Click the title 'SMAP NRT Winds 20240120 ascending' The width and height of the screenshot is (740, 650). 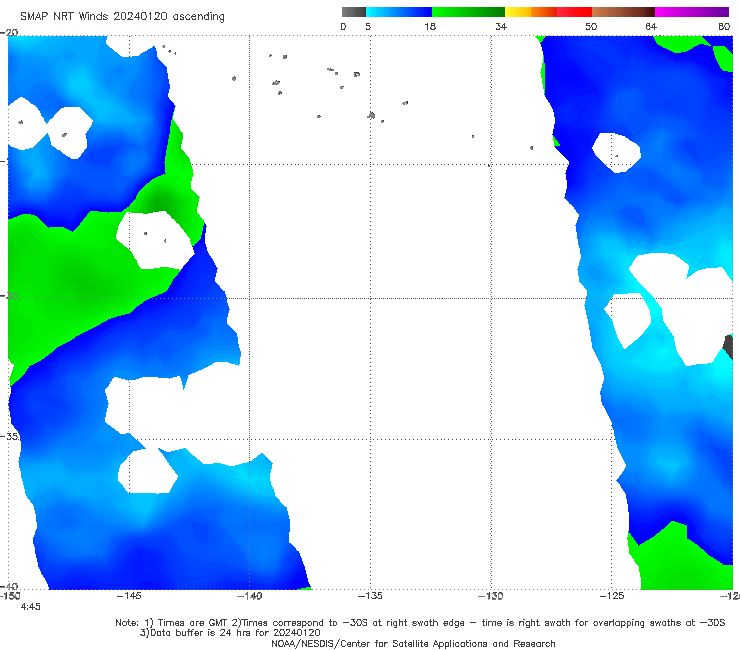(x=122, y=17)
